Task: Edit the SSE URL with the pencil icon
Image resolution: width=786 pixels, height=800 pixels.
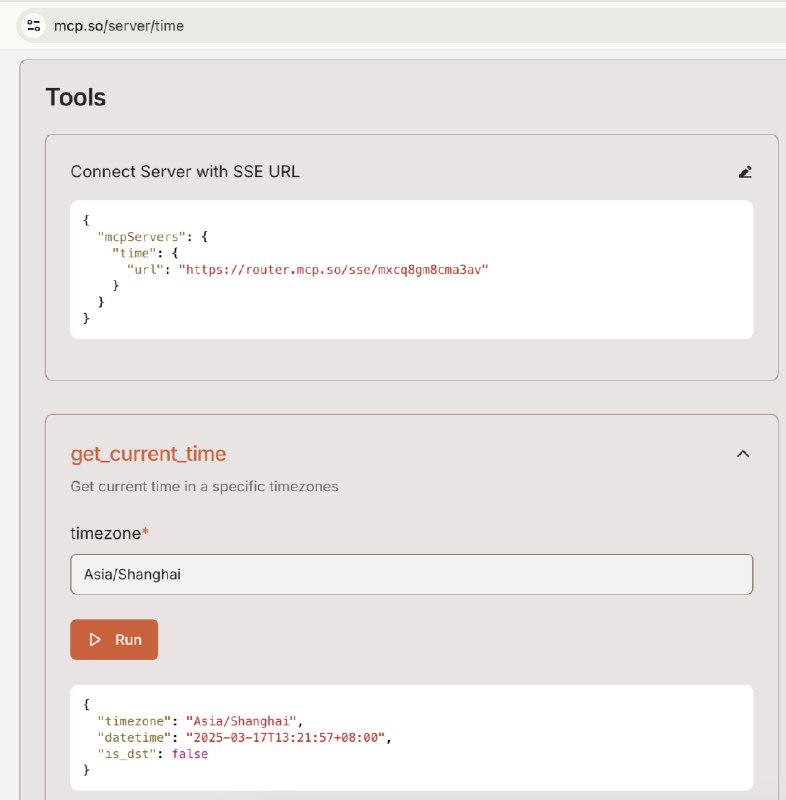Action: tap(745, 172)
